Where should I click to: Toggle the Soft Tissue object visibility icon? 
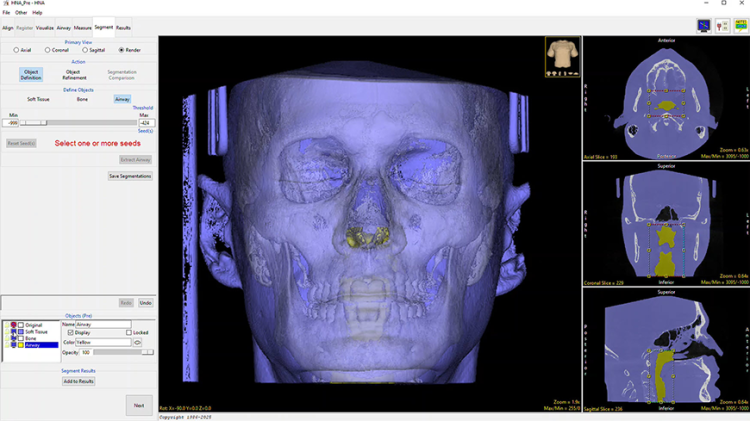click(12, 332)
